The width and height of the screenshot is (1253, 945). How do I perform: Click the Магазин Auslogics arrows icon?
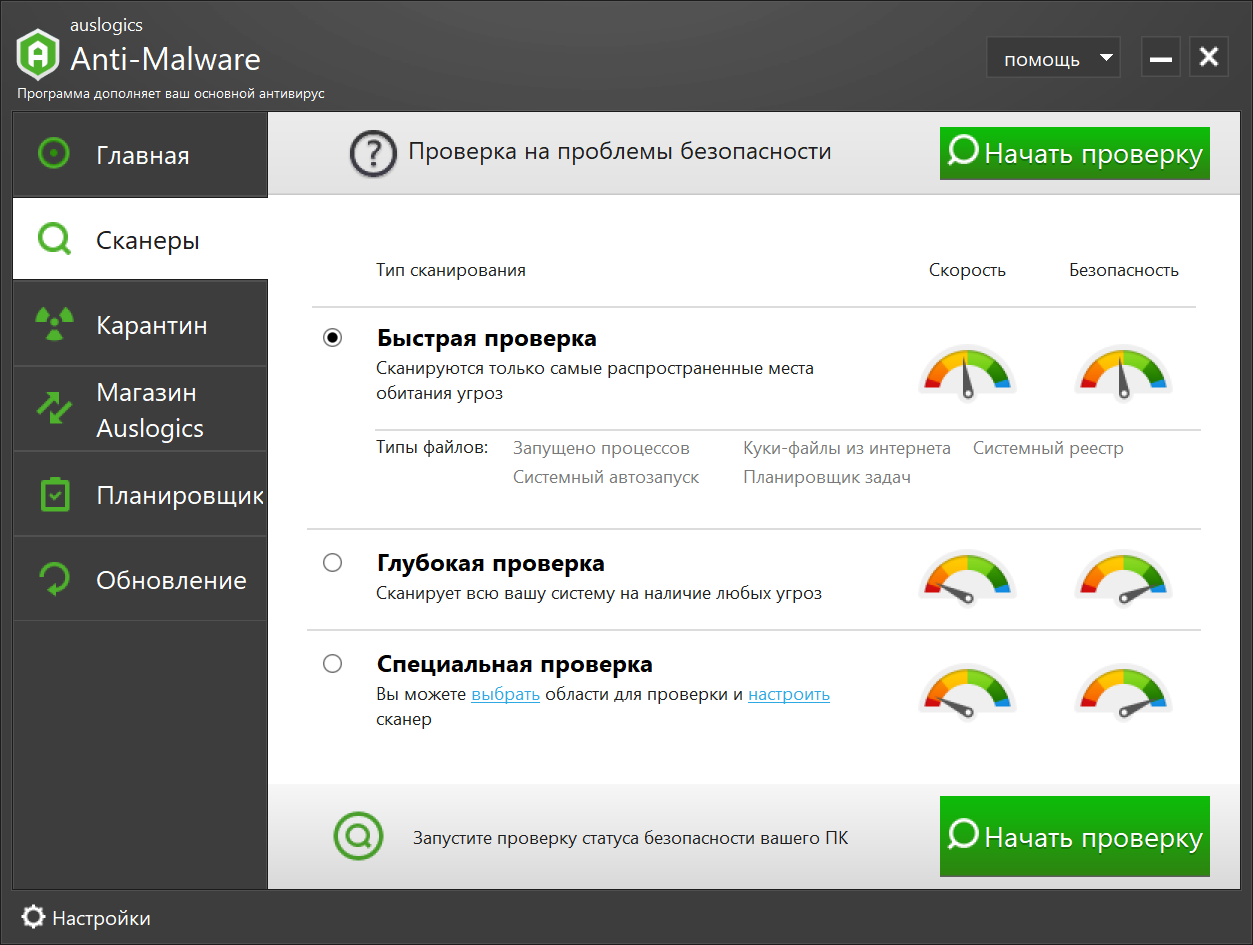click(54, 408)
